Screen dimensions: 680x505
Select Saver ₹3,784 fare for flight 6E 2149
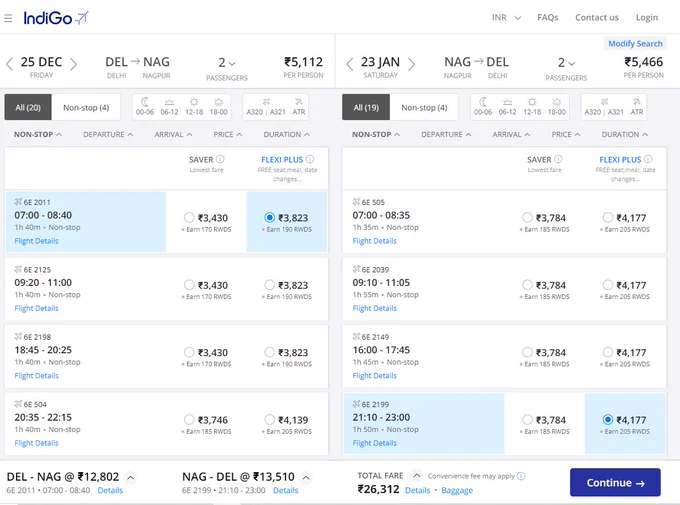pyautogui.click(x=527, y=352)
